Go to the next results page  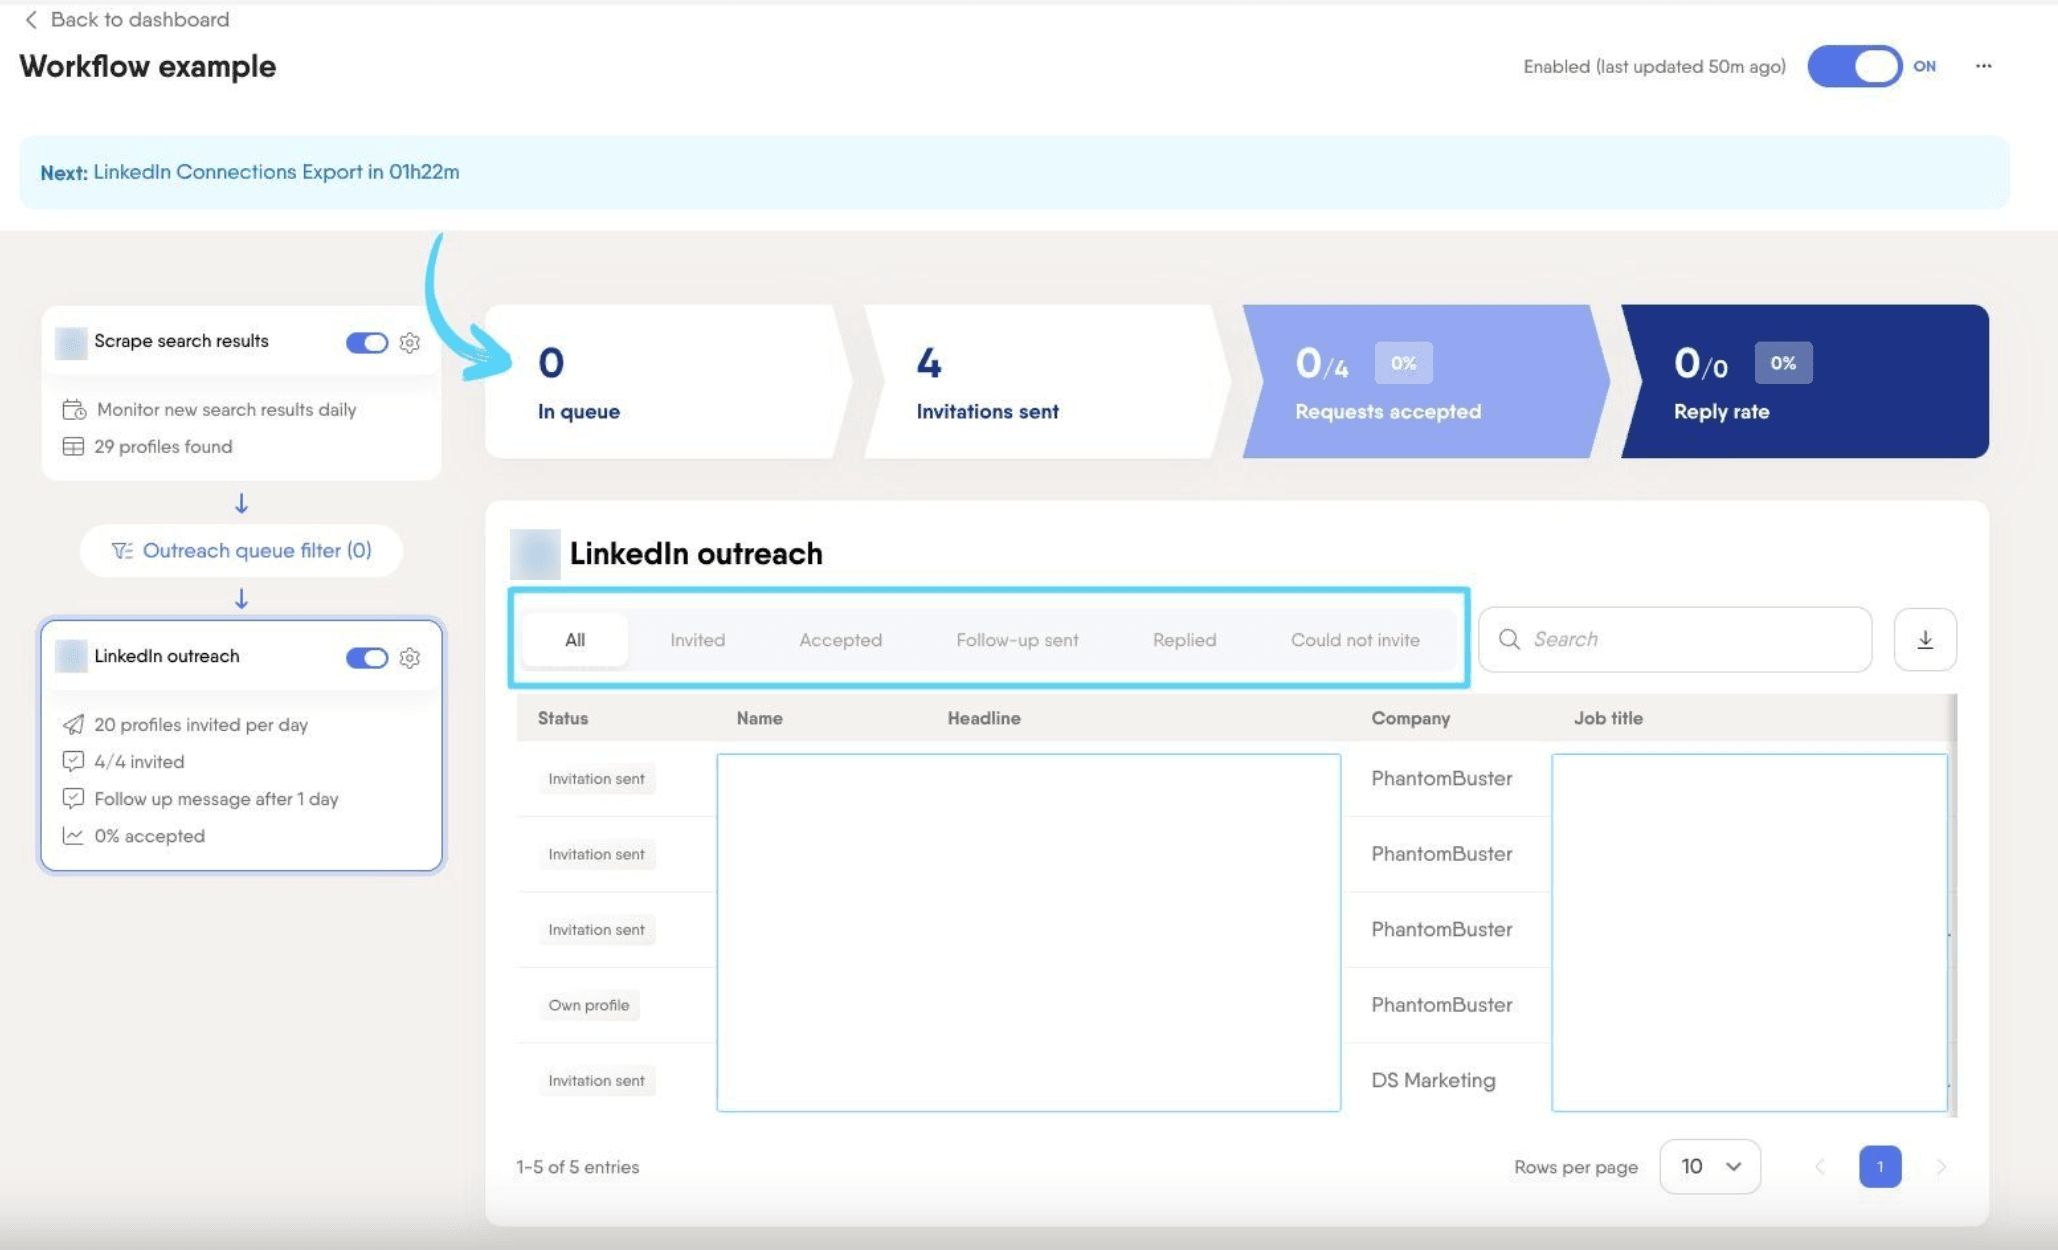click(1941, 1167)
